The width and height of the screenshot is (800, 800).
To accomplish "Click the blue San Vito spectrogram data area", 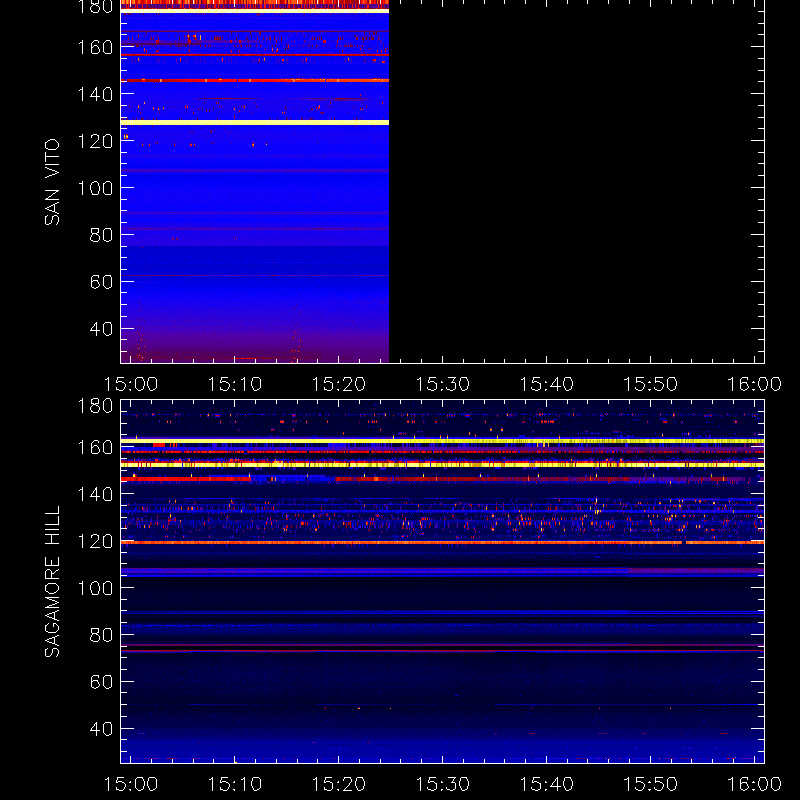I will coord(255,181).
